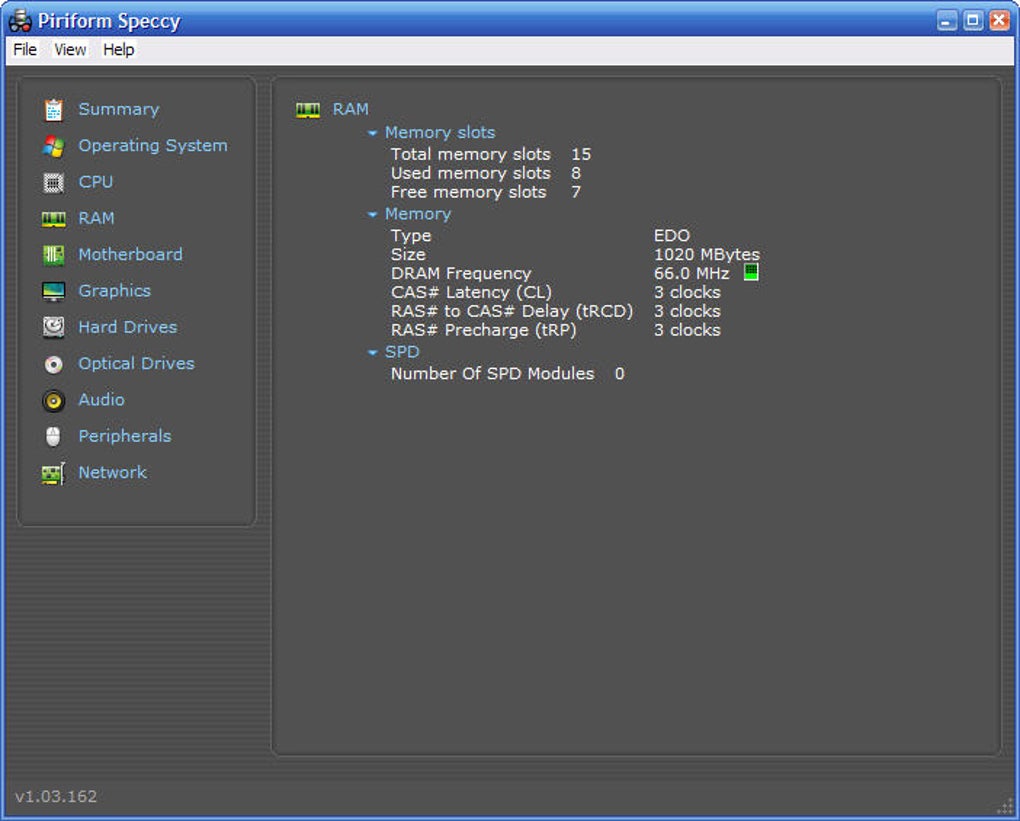Viewport: 1020px width, 821px height.
Task: Show the Optical Drives section
Action: pyautogui.click(x=136, y=364)
